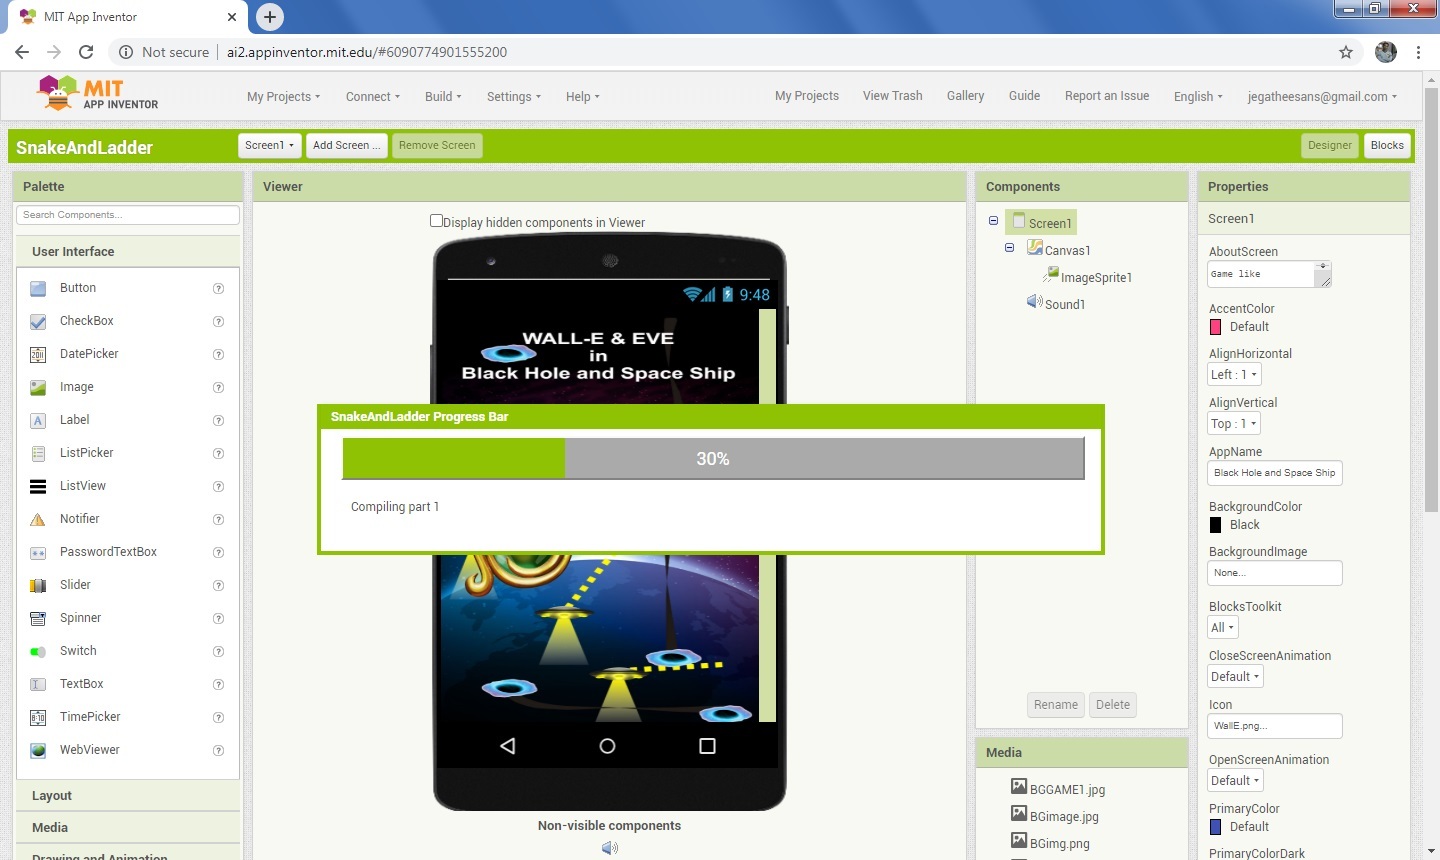Click Rename component button
1440x860 pixels.
point(1056,705)
